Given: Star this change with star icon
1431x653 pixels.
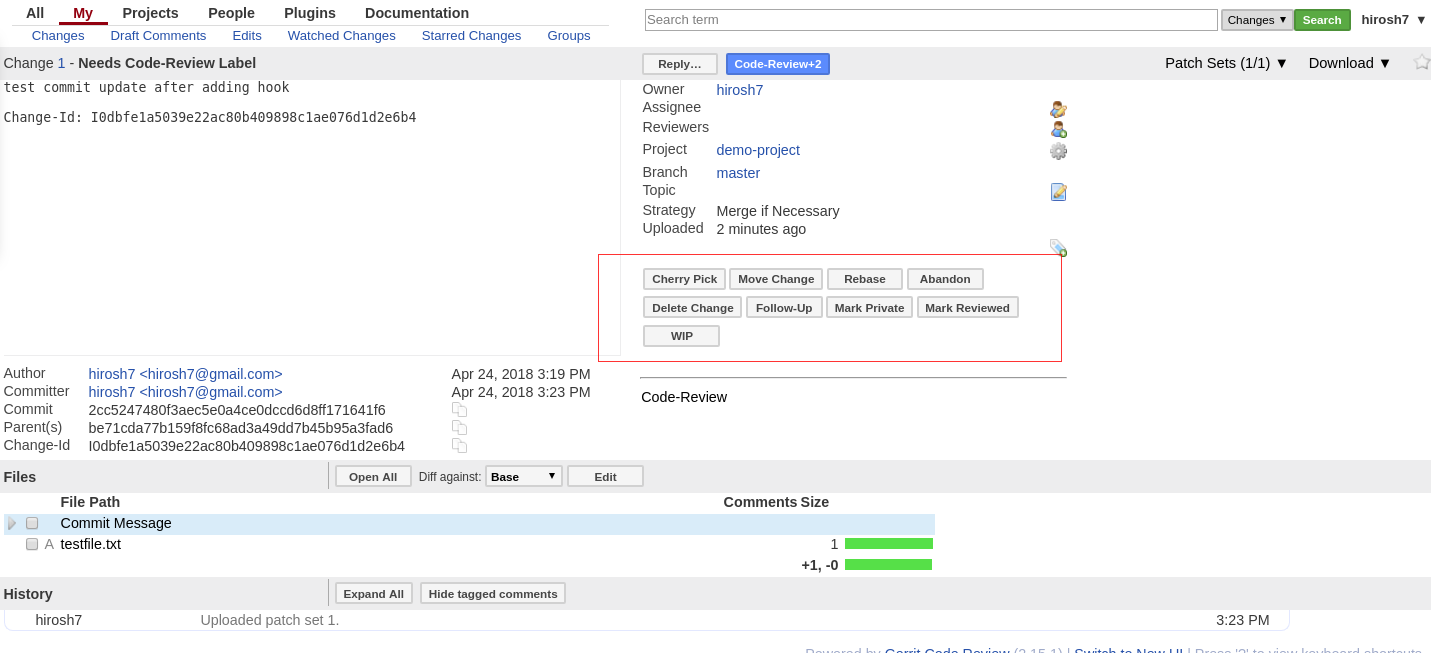Looking at the screenshot, I should [1421, 62].
